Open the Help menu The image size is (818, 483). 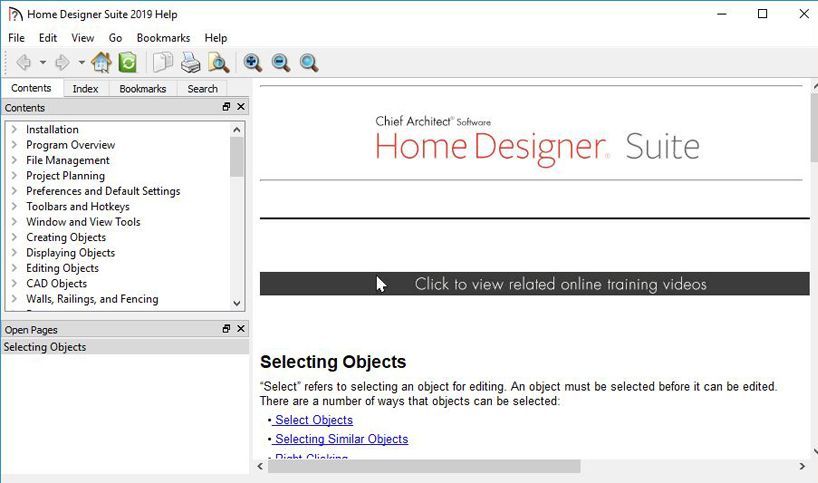[x=215, y=38]
